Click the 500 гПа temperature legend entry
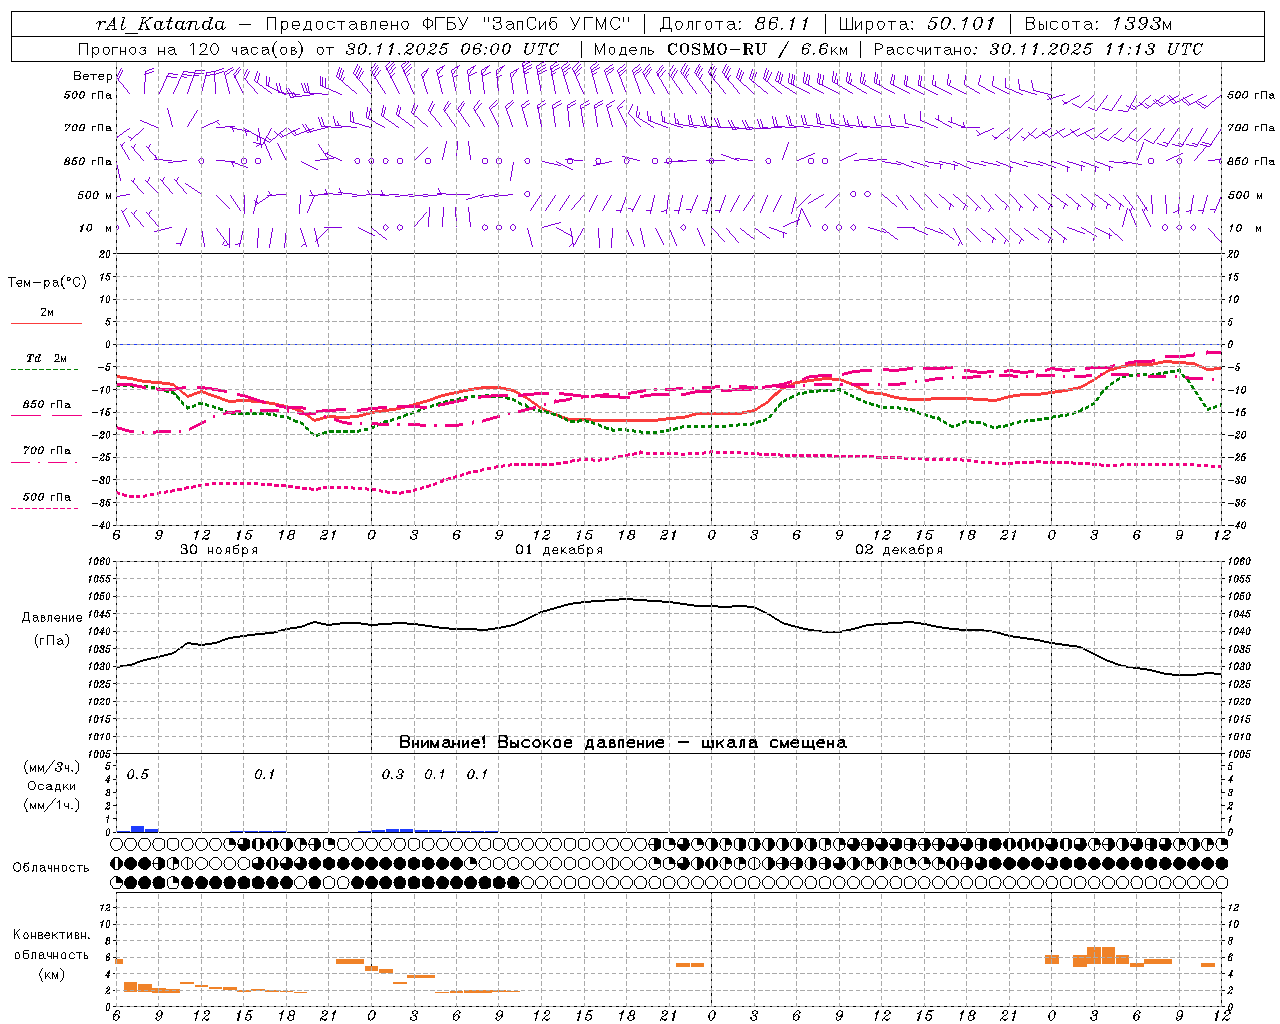The width and height of the screenshot is (1280, 1024). pyautogui.click(x=47, y=497)
